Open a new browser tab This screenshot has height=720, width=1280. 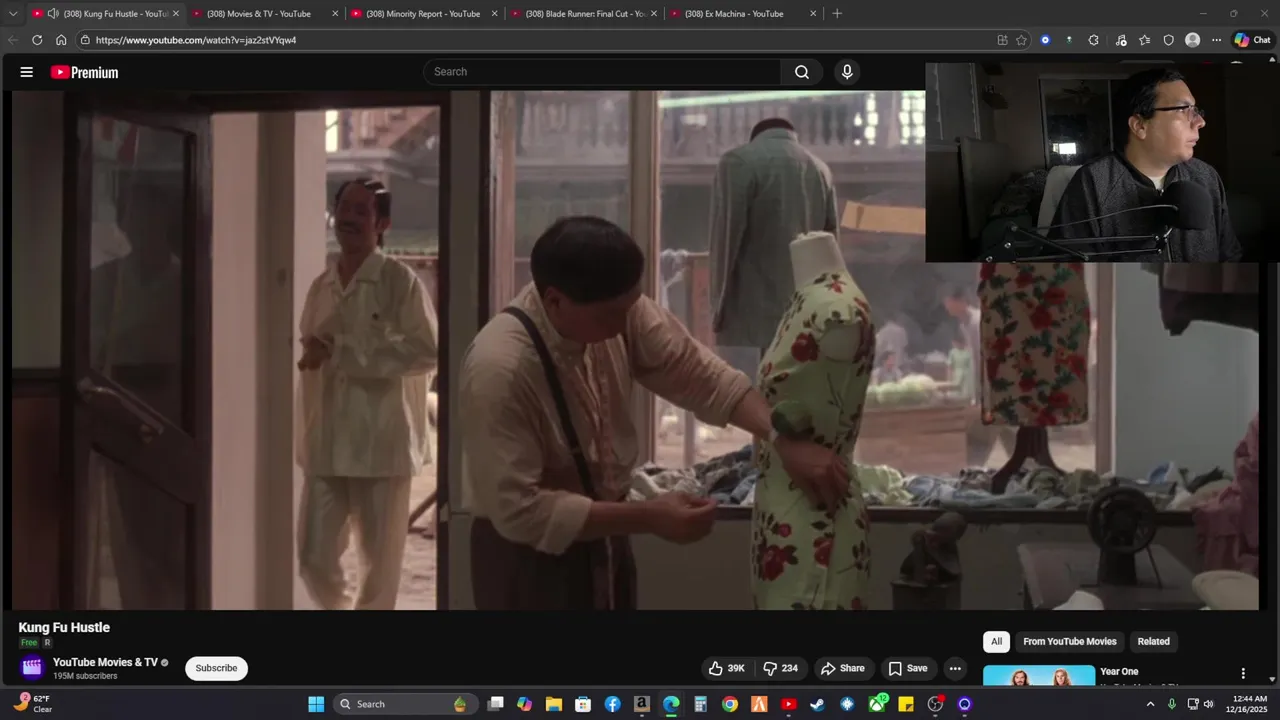pos(837,14)
